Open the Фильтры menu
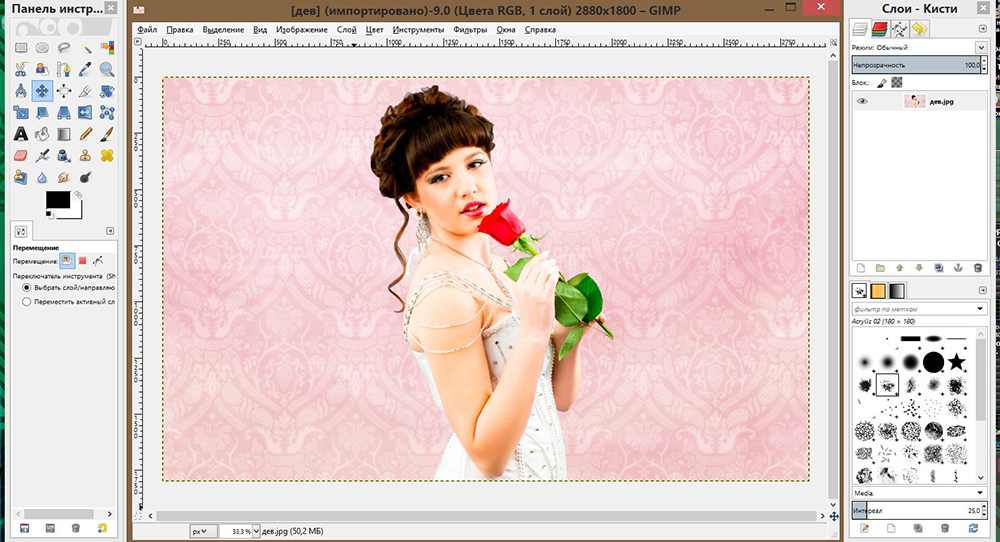1000x542 pixels. coord(469,30)
